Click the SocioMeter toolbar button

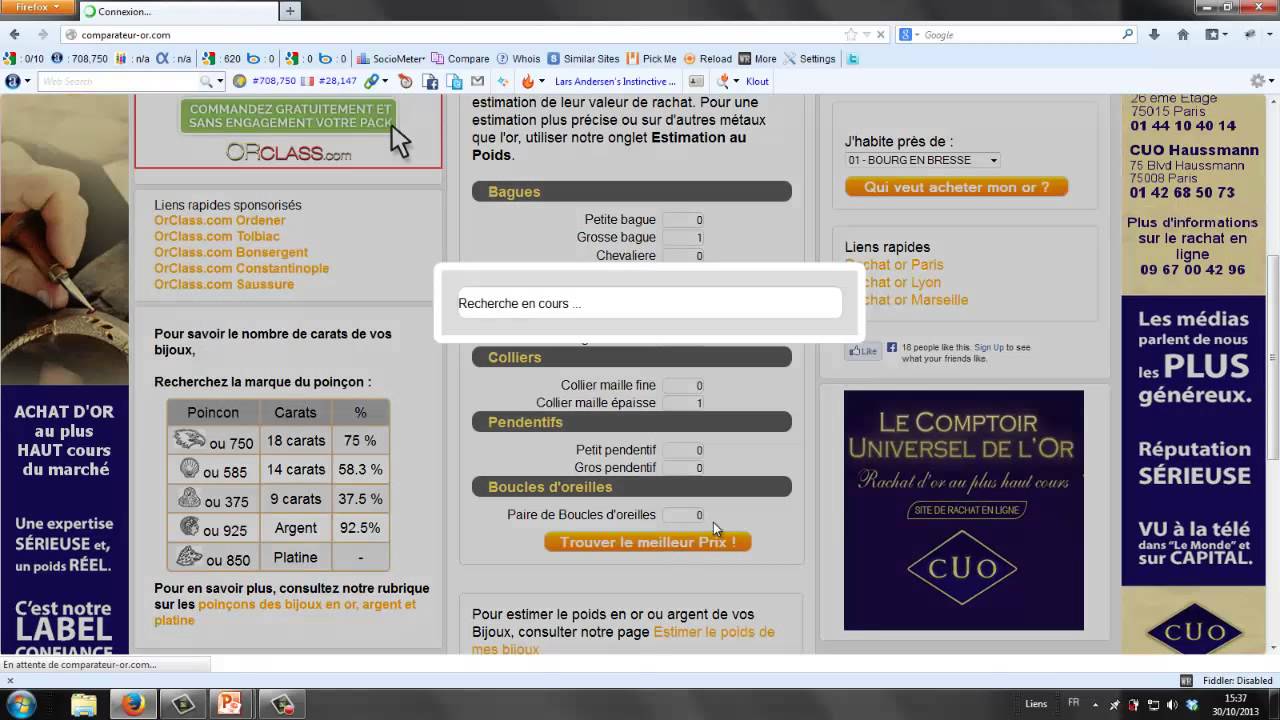click(x=391, y=59)
